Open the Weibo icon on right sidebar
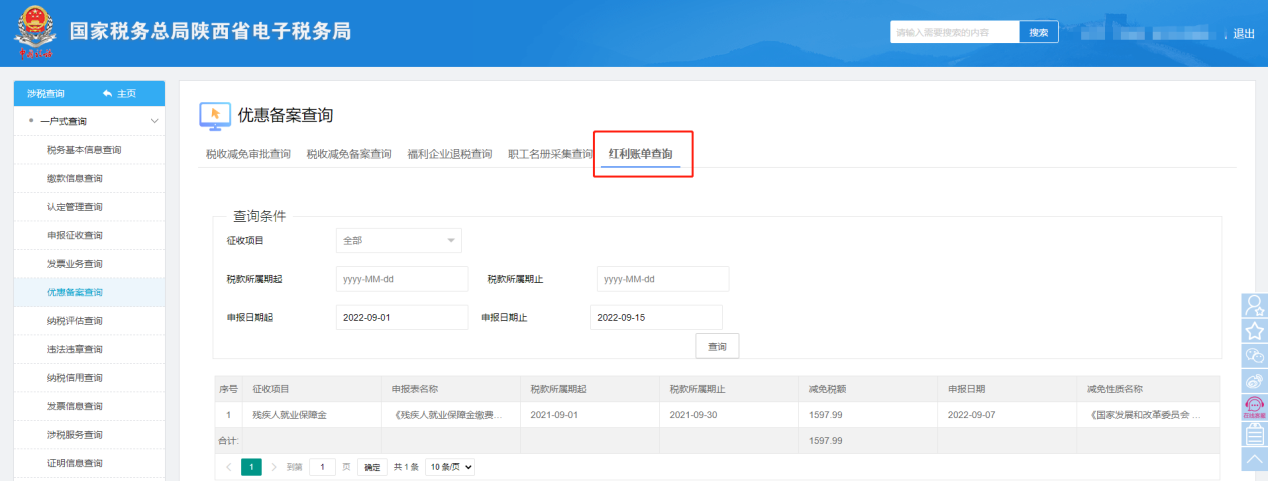The width and height of the screenshot is (1268, 481). (1254, 381)
